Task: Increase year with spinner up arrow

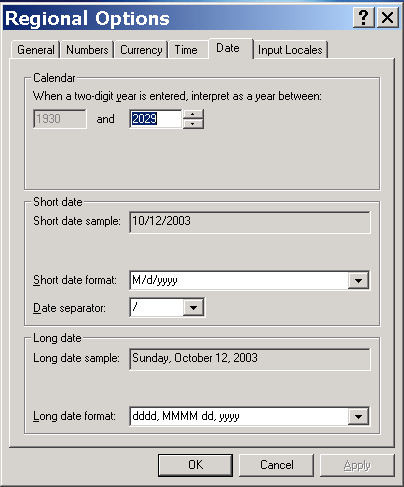Action: [193, 114]
